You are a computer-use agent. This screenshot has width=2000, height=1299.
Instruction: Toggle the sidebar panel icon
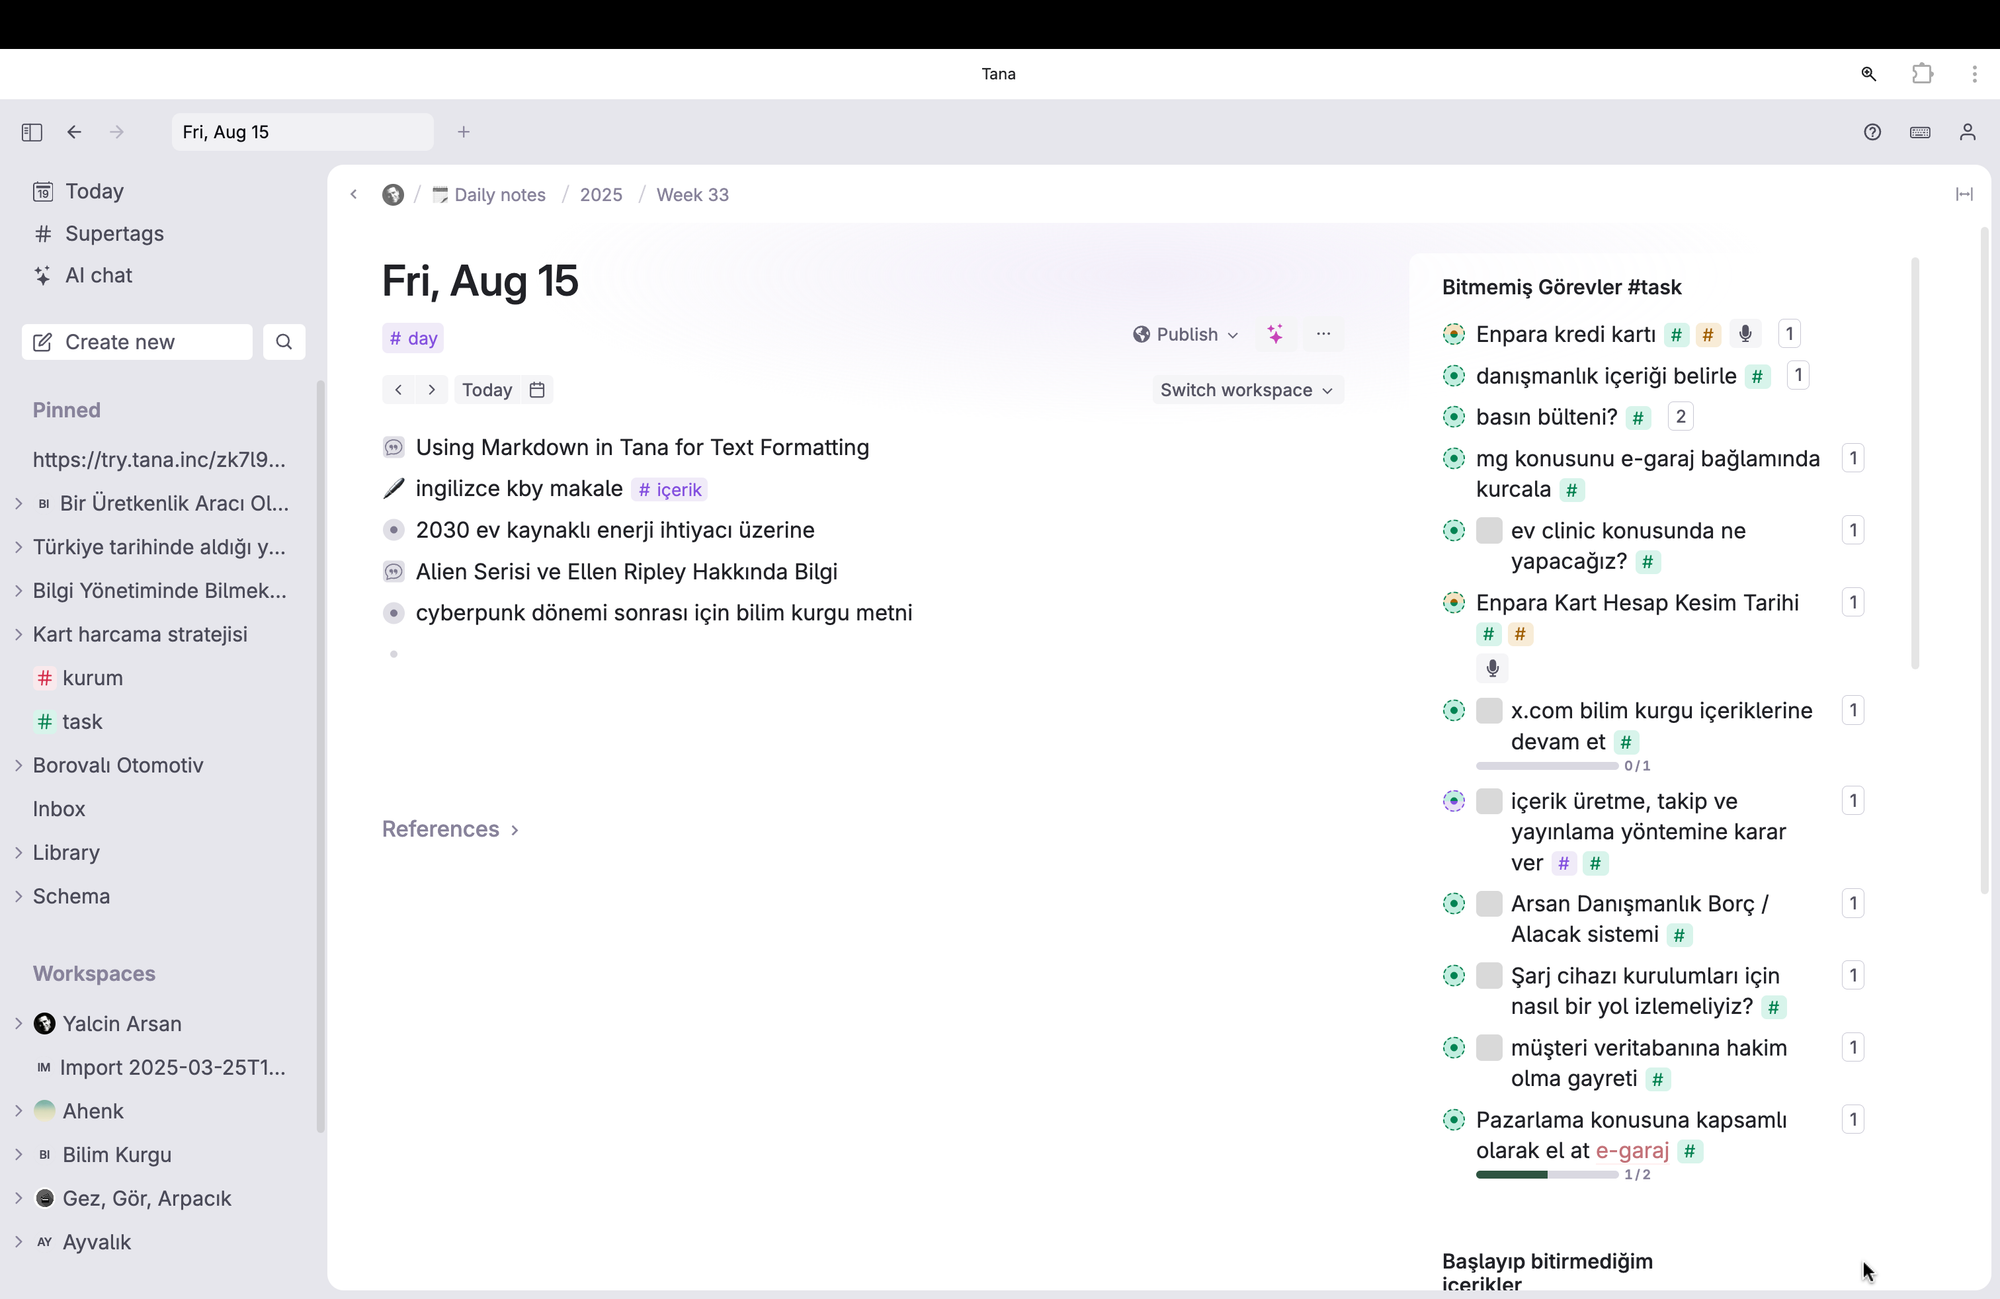coord(32,132)
